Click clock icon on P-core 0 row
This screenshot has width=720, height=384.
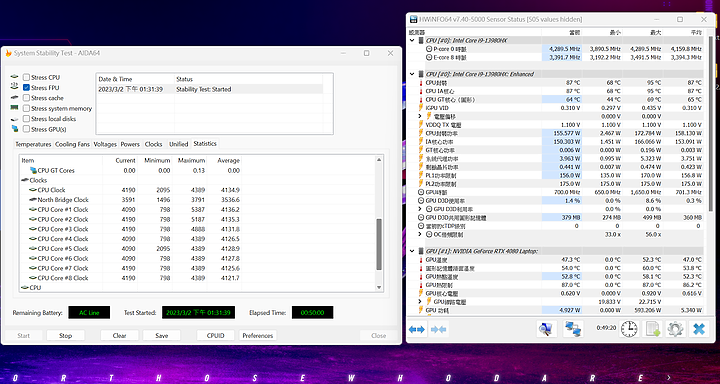point(429,49)
